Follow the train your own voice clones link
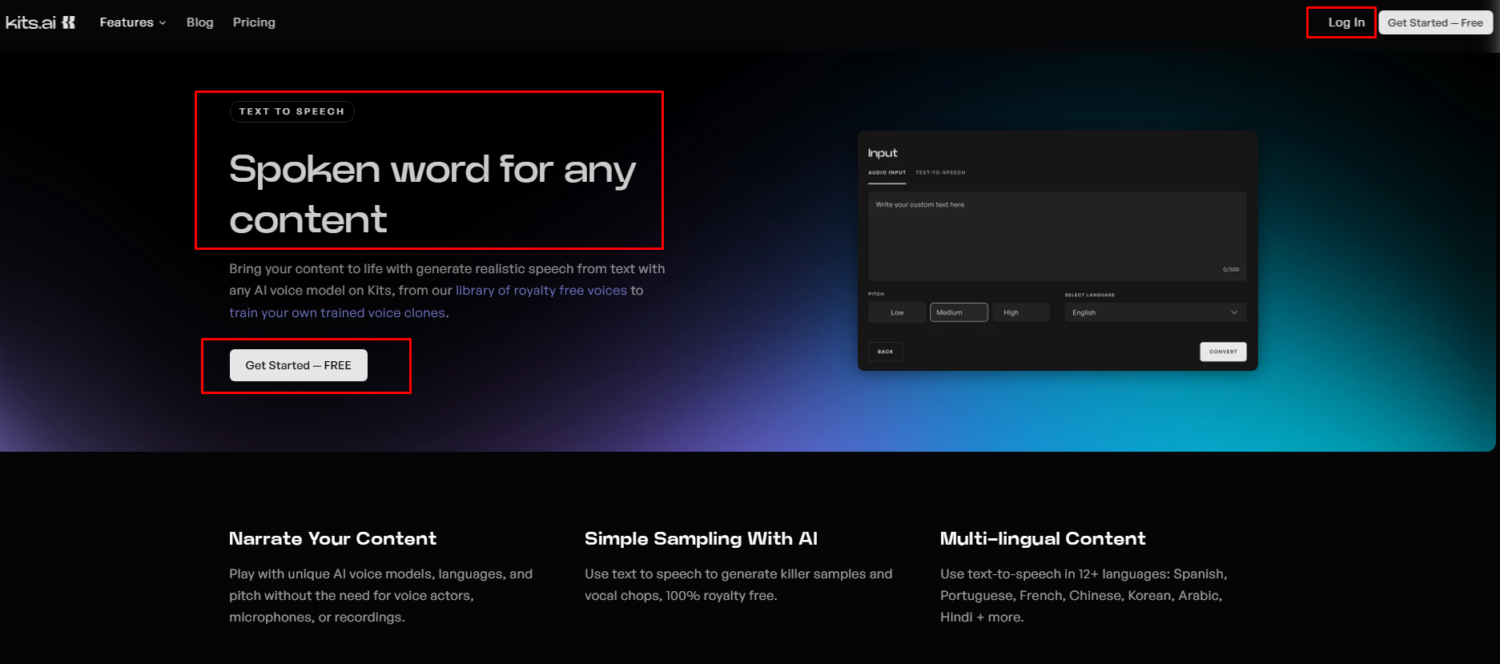The height and width of the screenshot is (664, 1500). point(337,313)
